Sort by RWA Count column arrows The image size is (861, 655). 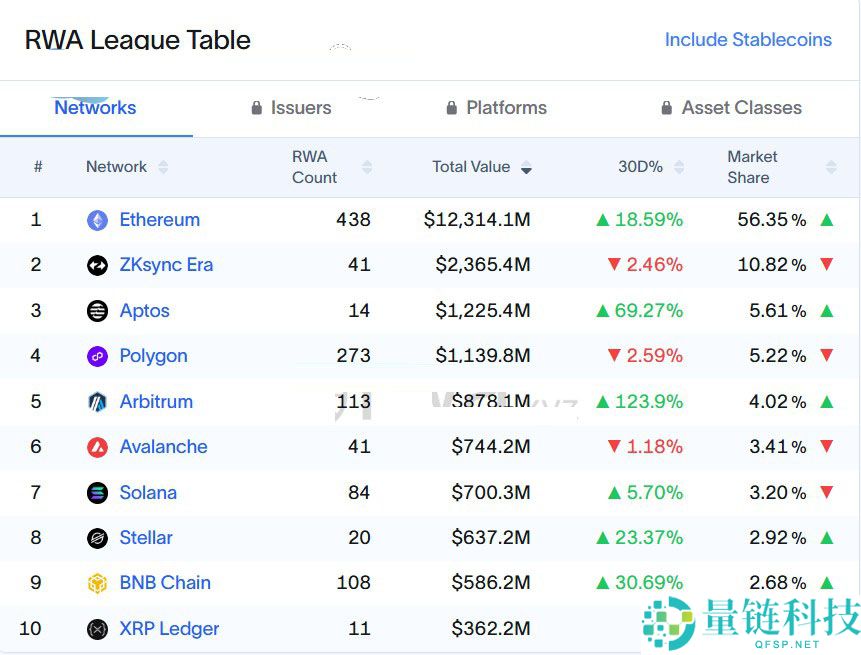[367, 167]
